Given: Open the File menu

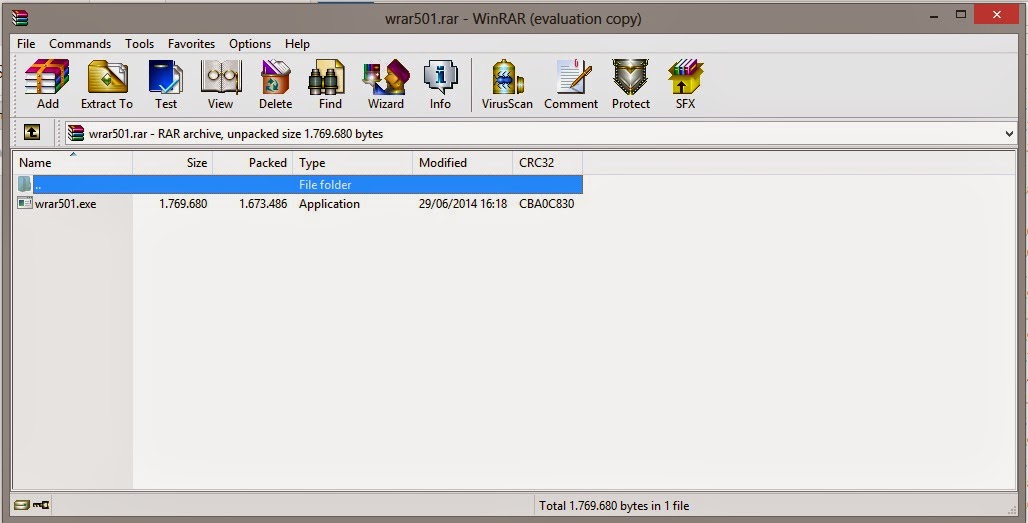Looking at the screenshot, I should click(26, 44).
